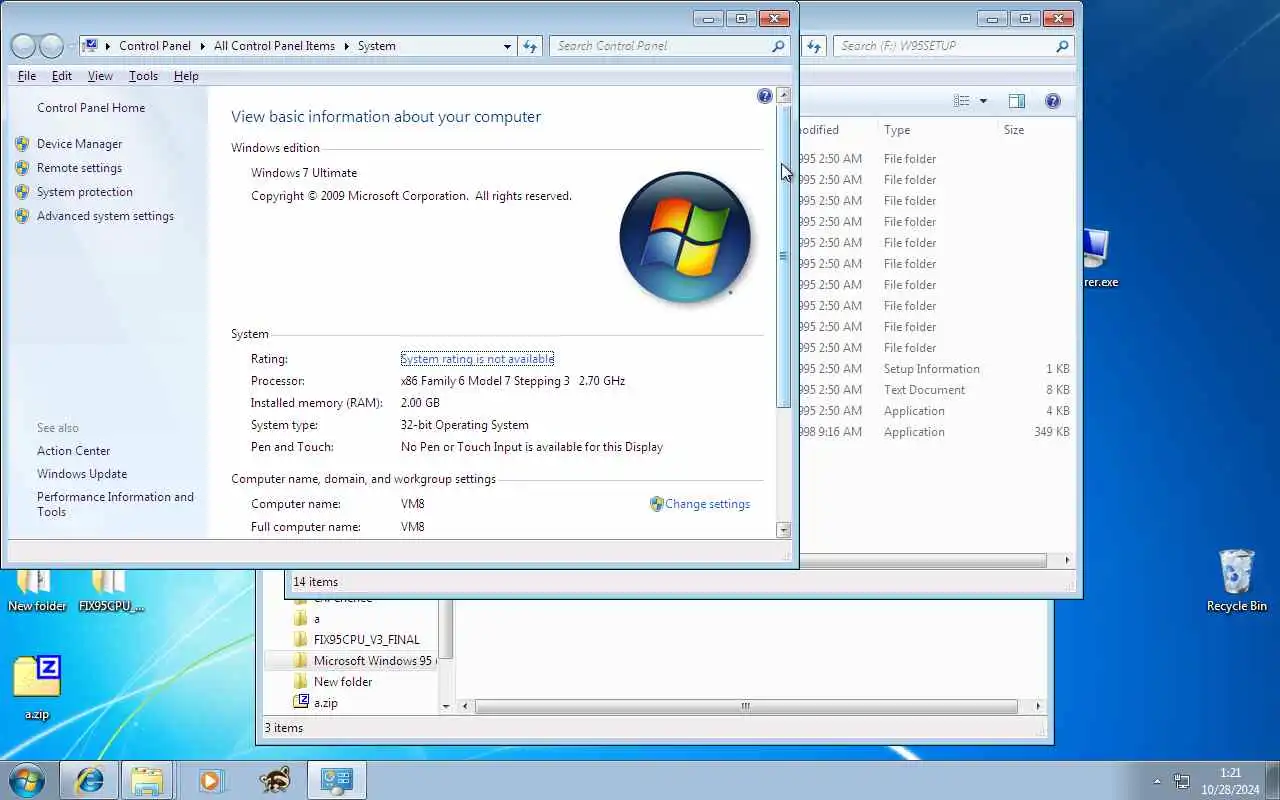
Task: Expand the arrow before Control Panel breadcrumb
Action: point(108,46)
